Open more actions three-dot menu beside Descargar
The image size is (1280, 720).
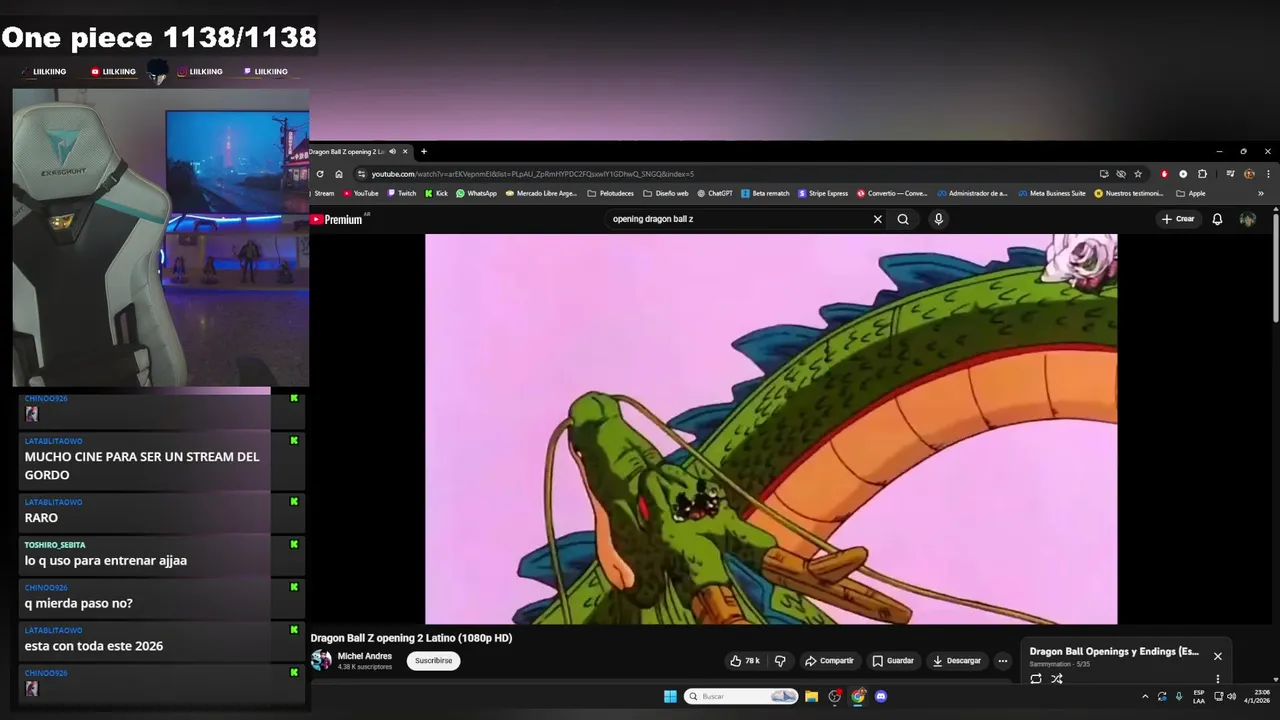point(1002,661)
